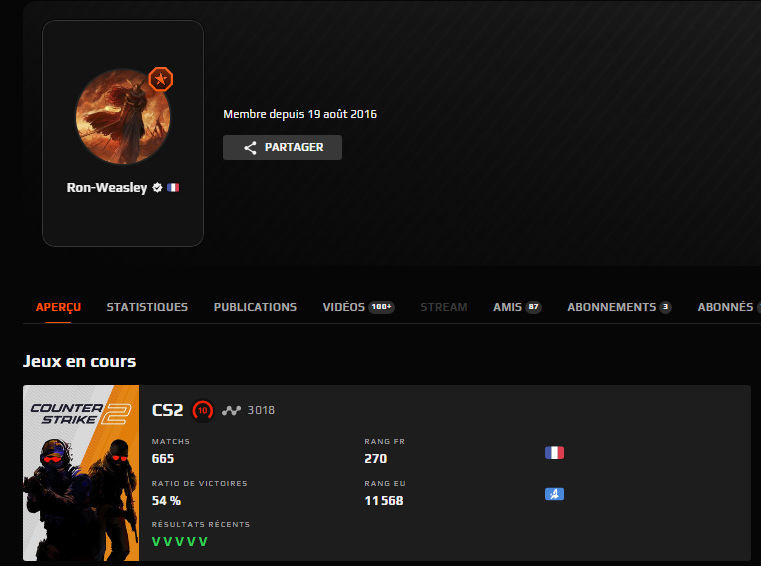Click the 100+ badge on Vidéos
Screen dimensions: 761x566
click(x=381, y=307)
